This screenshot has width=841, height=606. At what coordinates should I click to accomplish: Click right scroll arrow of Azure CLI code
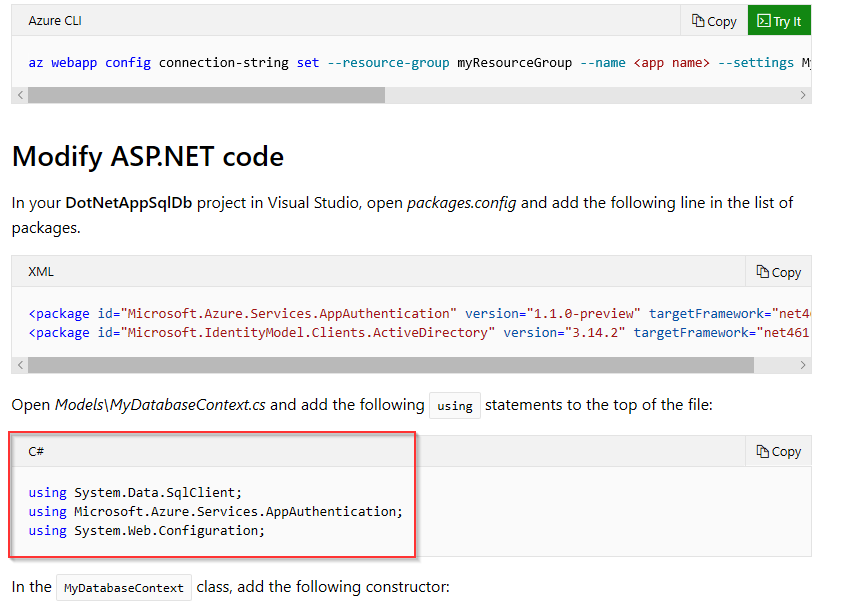(x=803, y=95)
